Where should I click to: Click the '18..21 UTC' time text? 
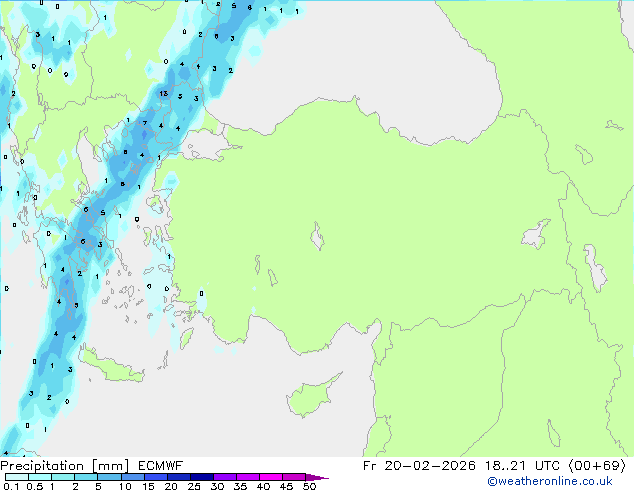[x=522, y=466]
